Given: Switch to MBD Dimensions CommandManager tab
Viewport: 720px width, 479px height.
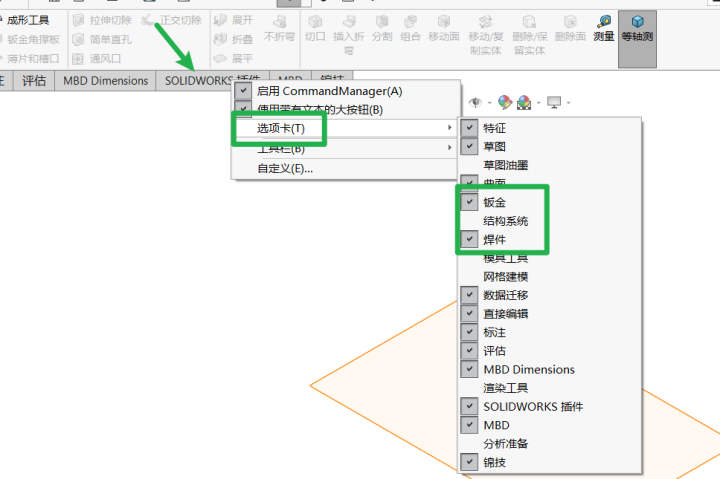Looking at the screenshot, I should coord(106,81).
